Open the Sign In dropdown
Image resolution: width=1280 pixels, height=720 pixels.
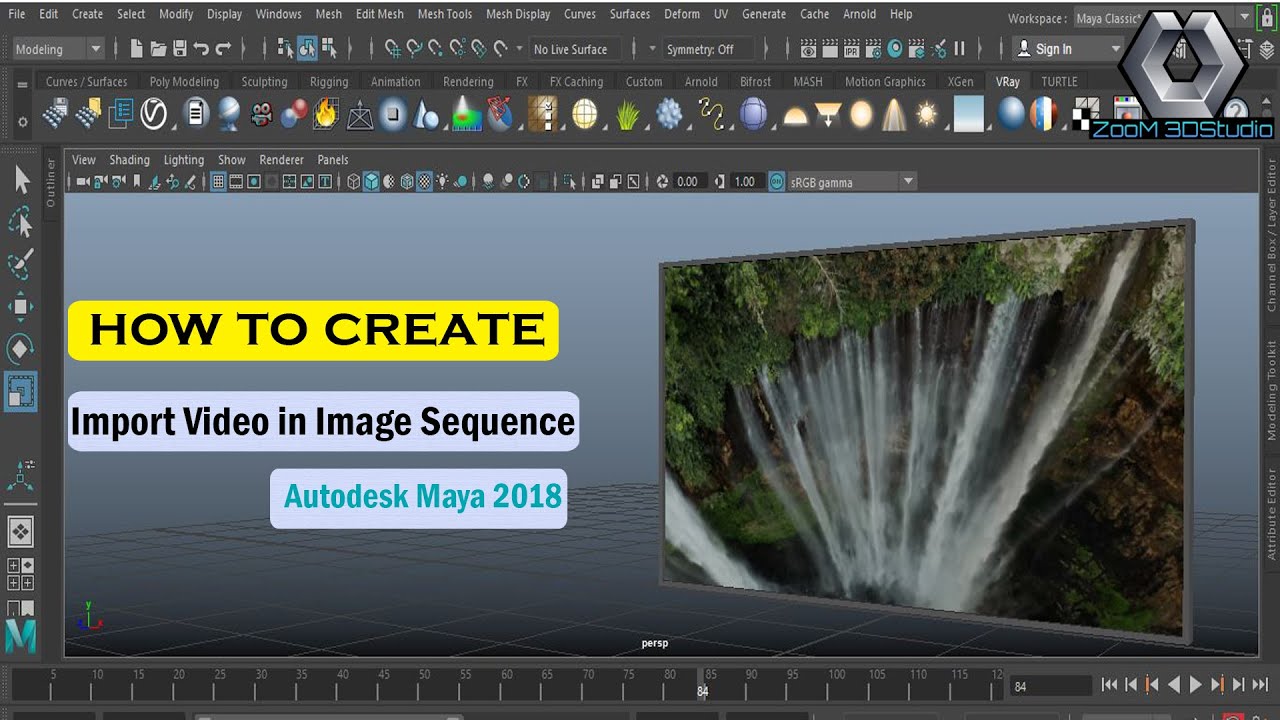tap(1069, 49)
